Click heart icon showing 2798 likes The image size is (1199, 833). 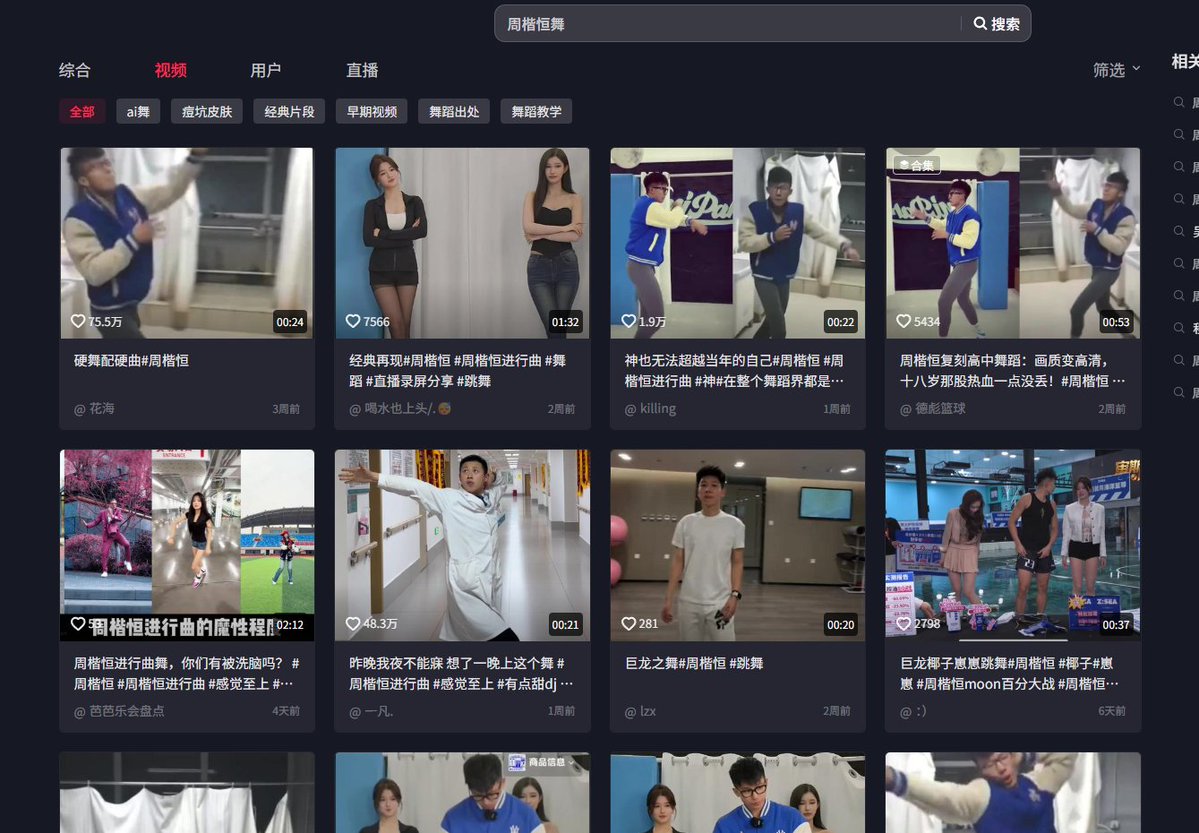click(x=903, y=623)
